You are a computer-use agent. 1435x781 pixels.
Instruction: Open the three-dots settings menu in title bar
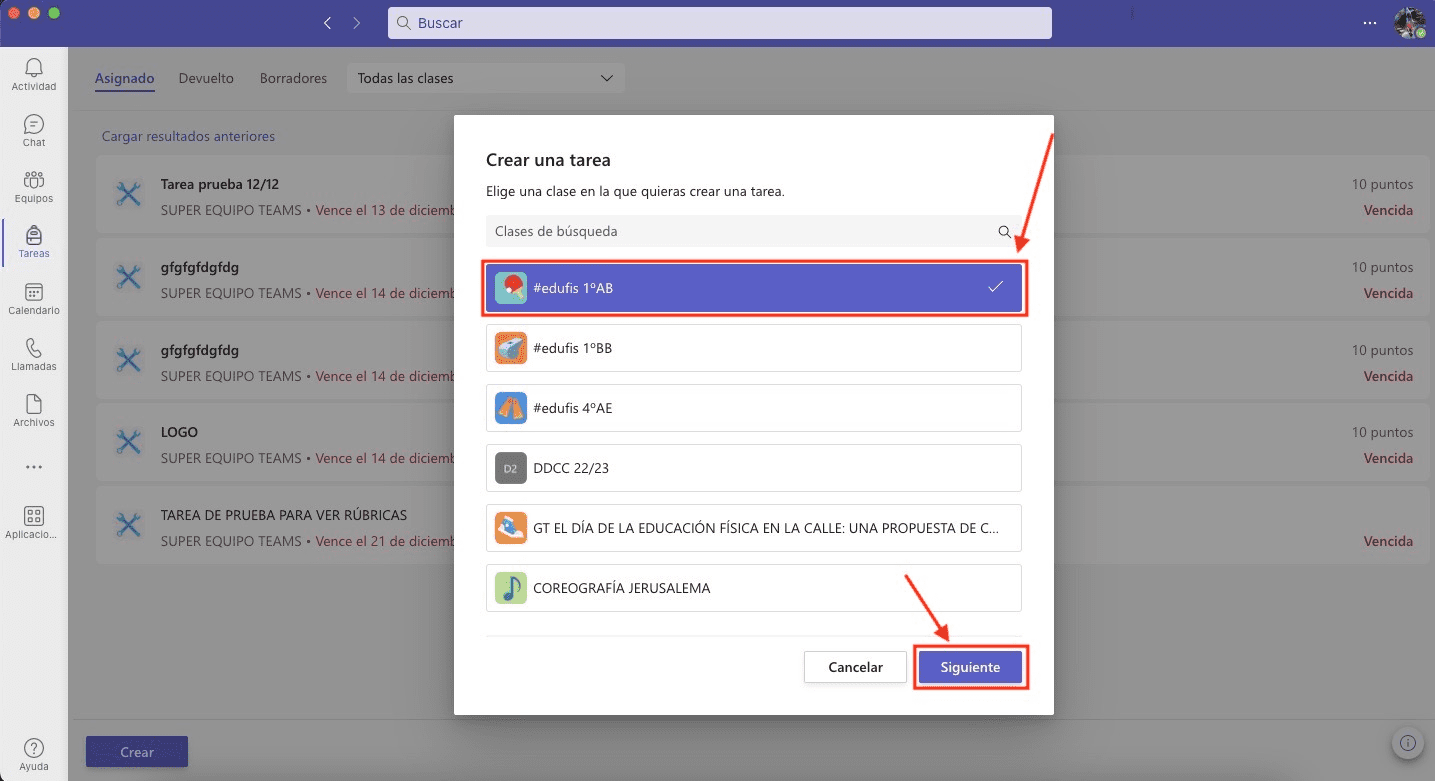[x=1370, y=23]
